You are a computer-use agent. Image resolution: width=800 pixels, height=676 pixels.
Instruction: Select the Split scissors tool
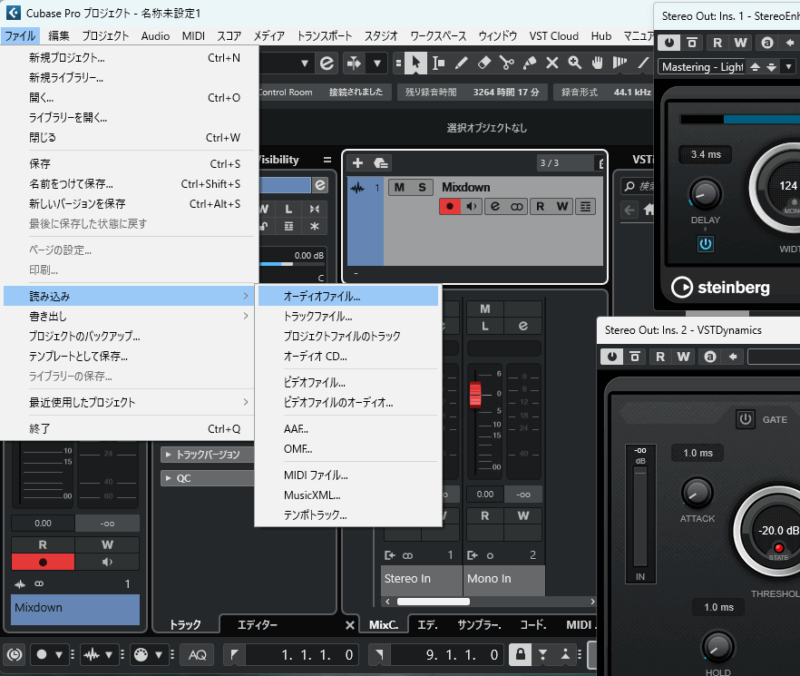coord(507,63)
